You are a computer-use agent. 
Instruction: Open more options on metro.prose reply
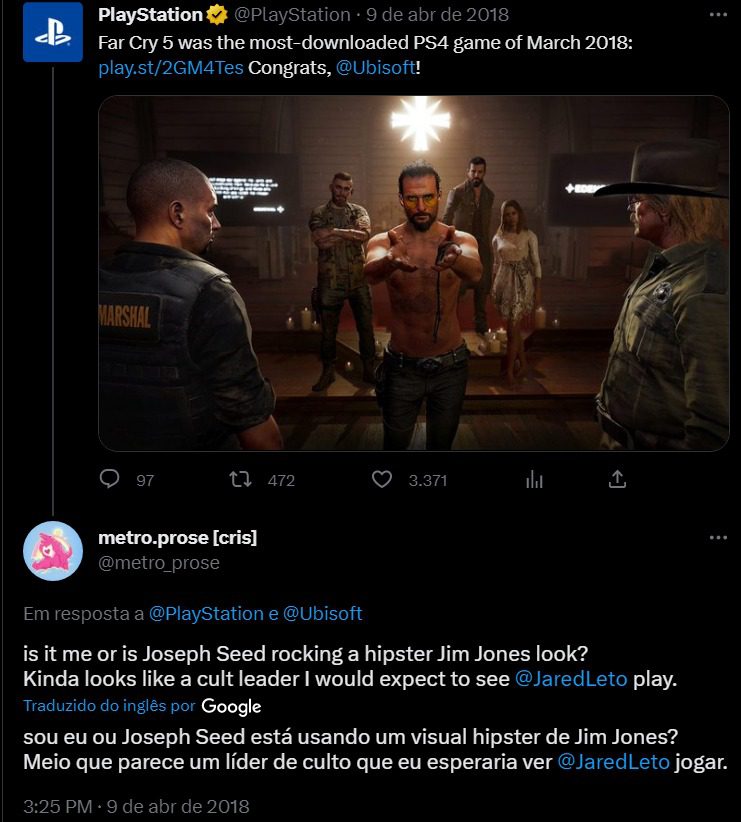(717, 537)
